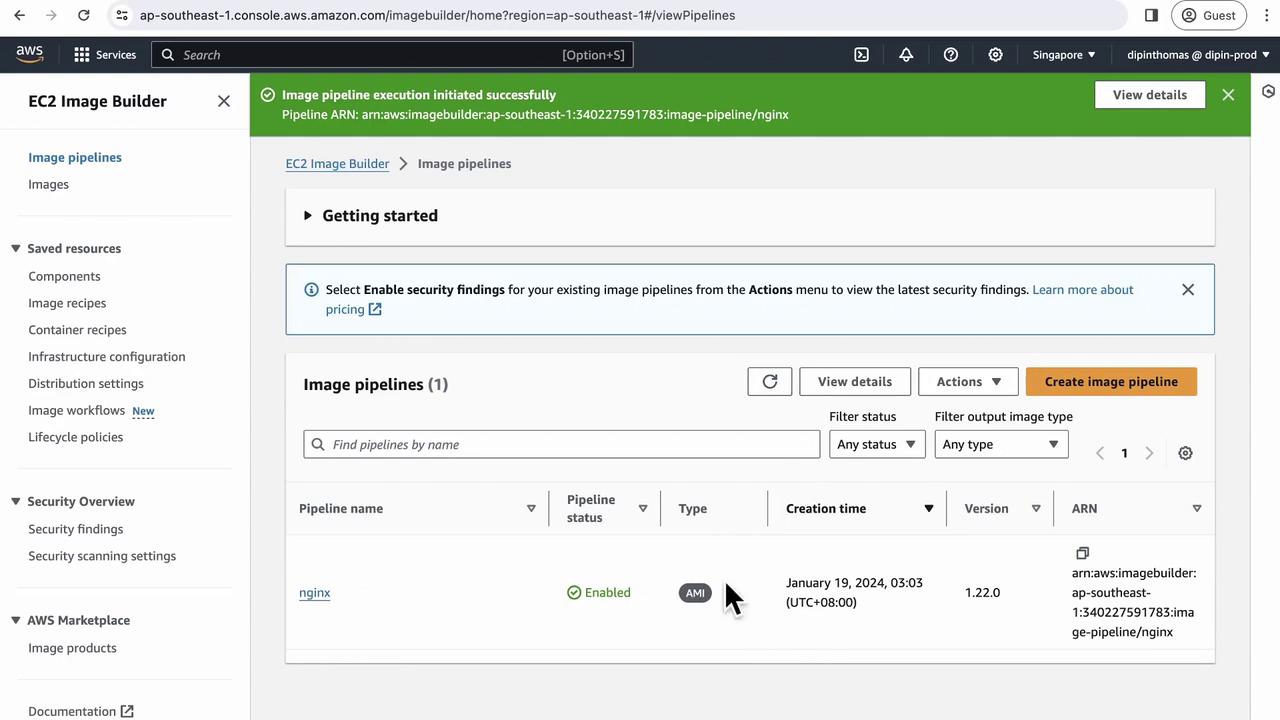The image size is (1280, 720).
Task: Open the notifications bell
Action: tap(906, 55)
